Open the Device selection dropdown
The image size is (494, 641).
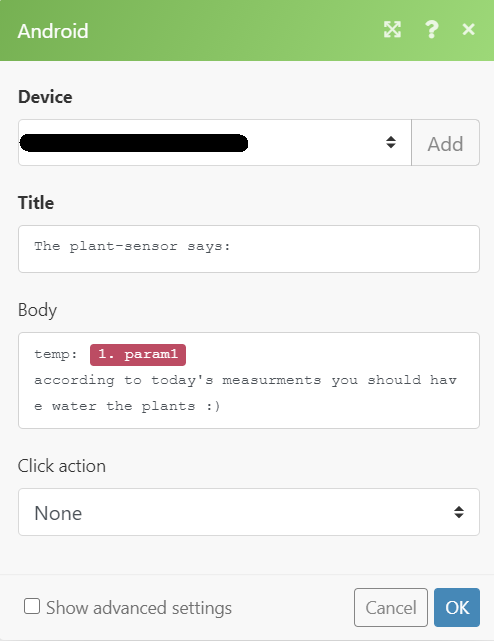(x=215, y=143)
